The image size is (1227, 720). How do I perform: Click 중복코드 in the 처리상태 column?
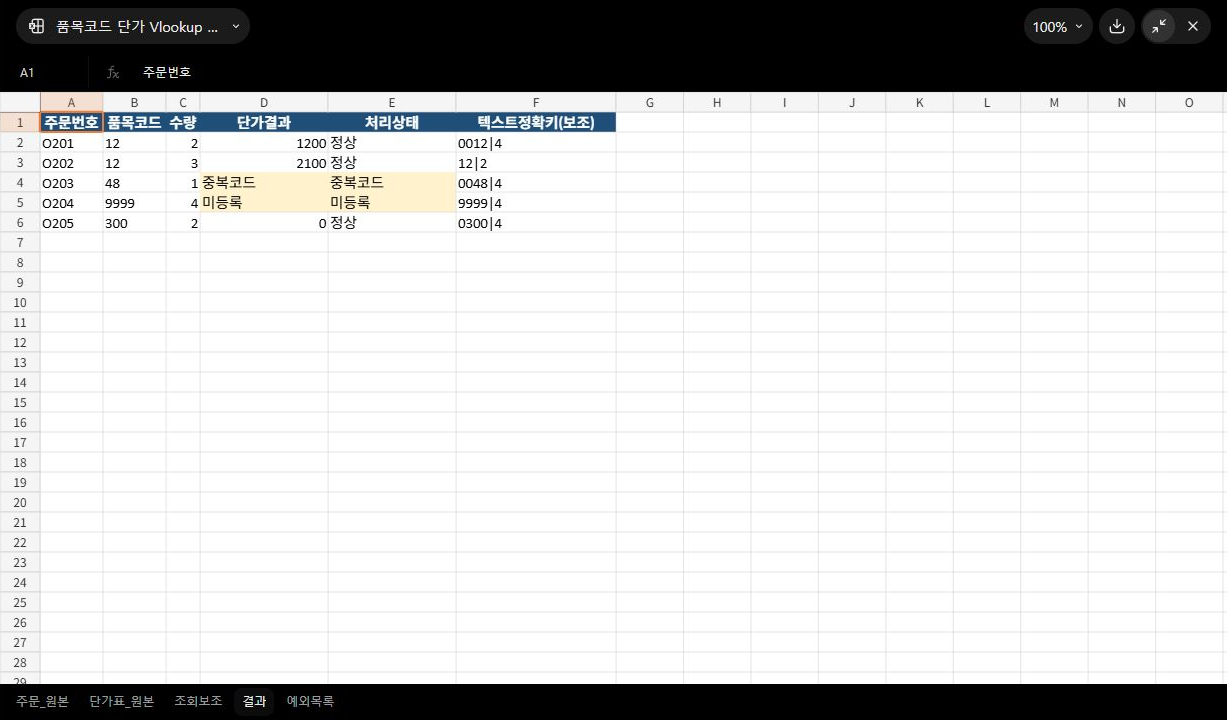[x=392, y=183]
